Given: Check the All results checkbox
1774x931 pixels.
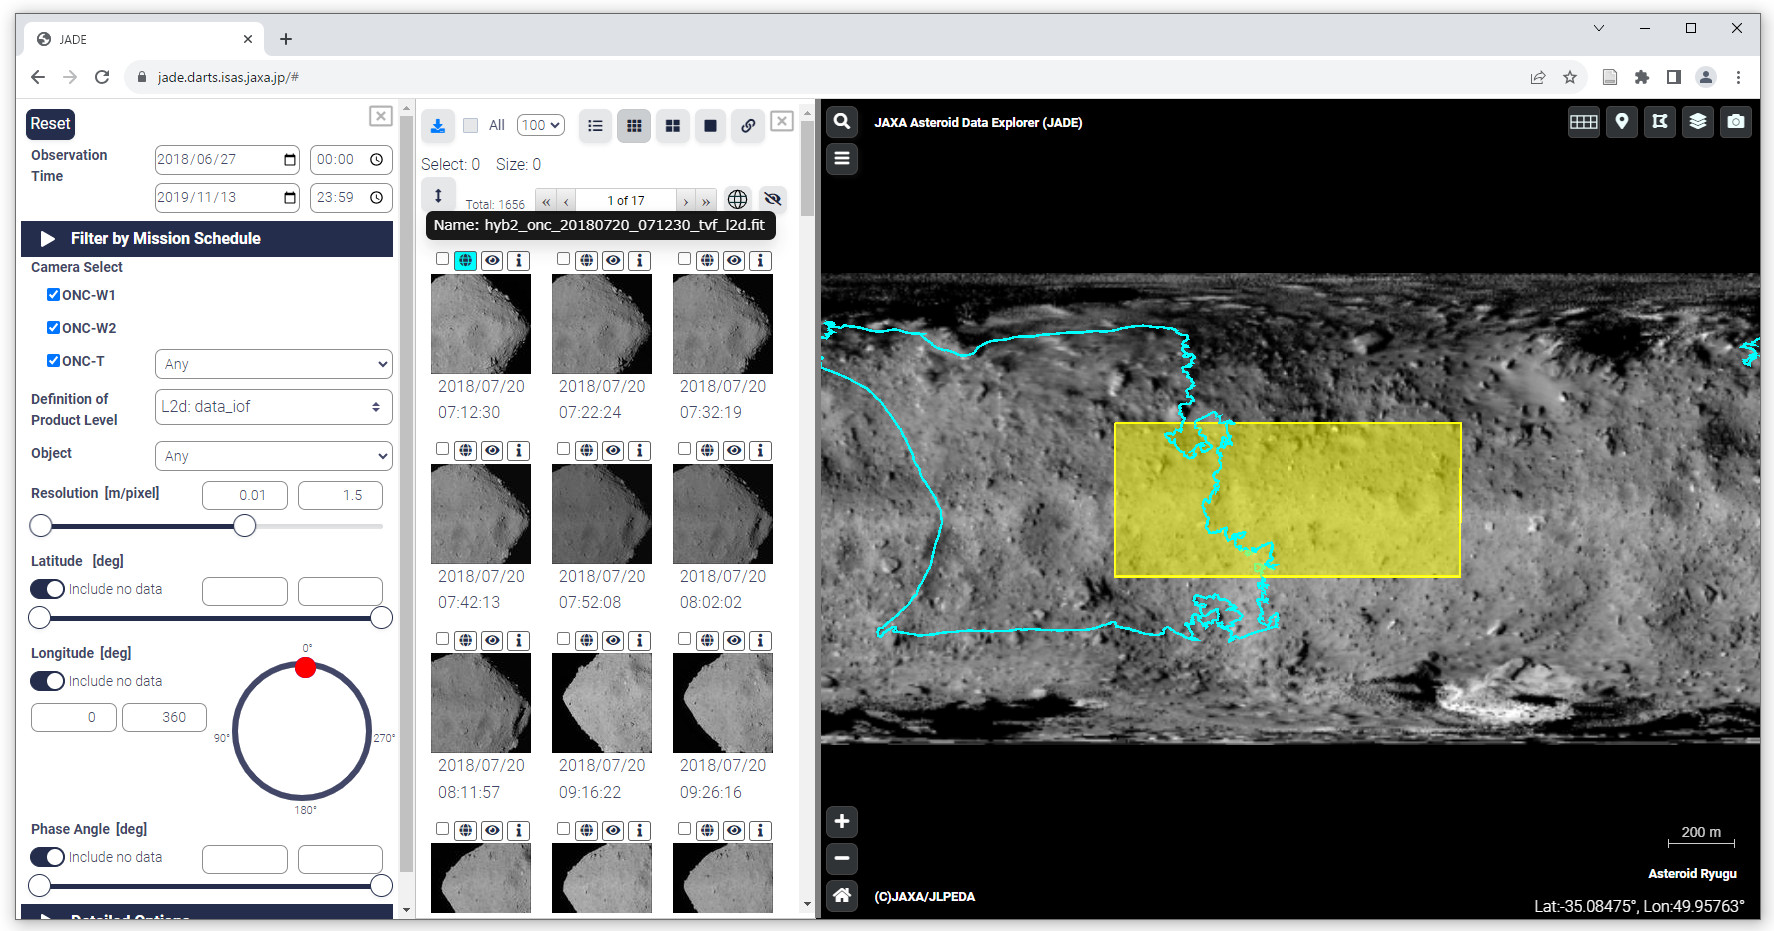Looking at the screenshot, I should 470,126.
